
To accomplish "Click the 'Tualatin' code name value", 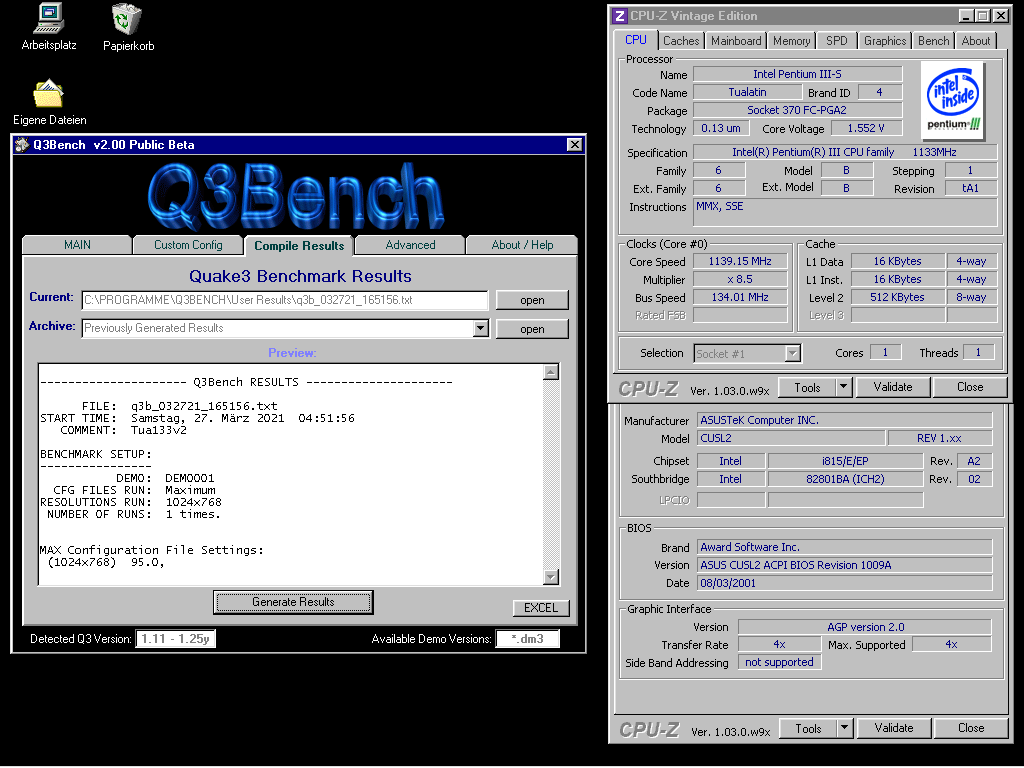I will (x=747, y=92).
